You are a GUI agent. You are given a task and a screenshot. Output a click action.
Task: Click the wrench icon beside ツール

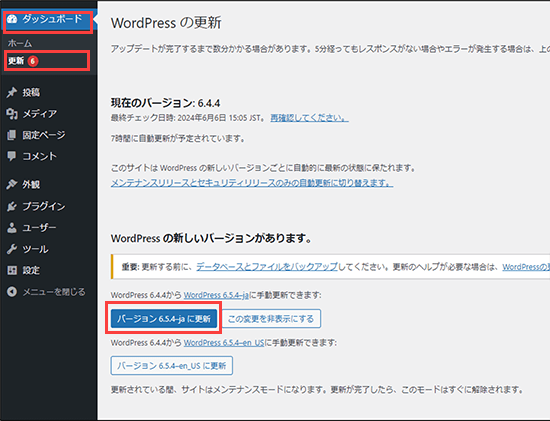pos(12,249)
